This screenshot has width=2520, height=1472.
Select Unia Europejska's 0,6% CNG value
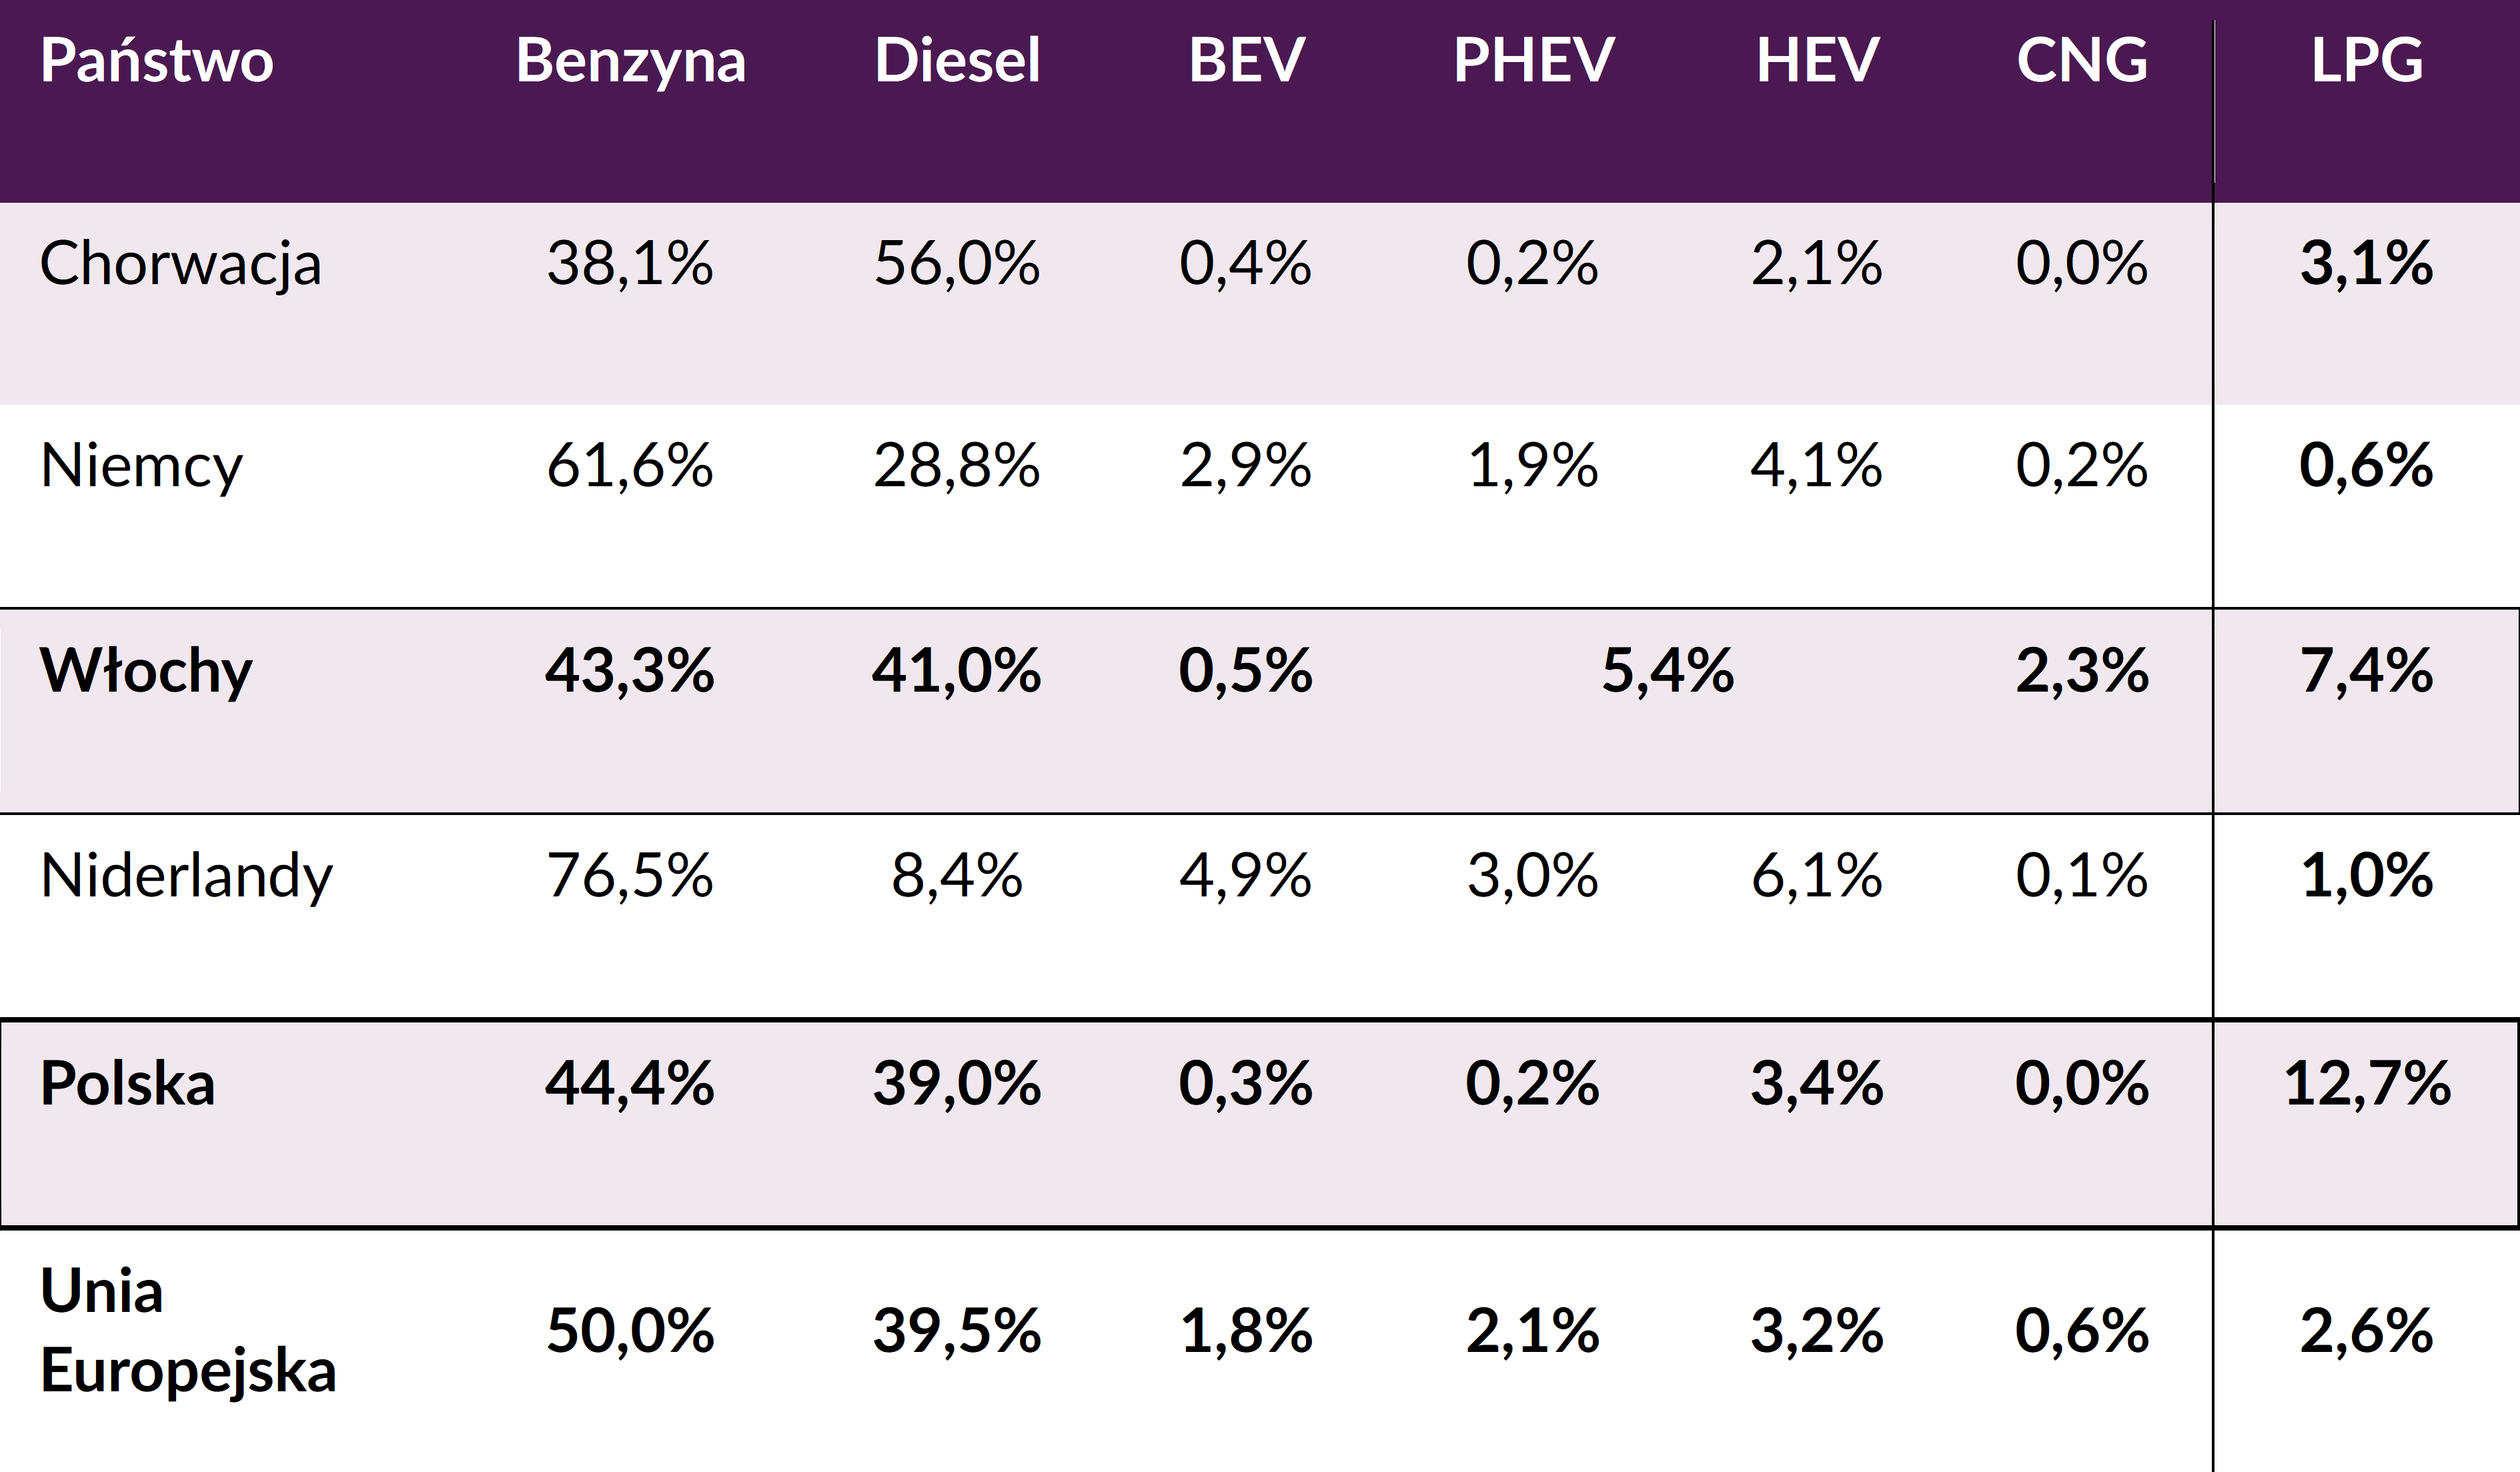coord(2082,1331)
